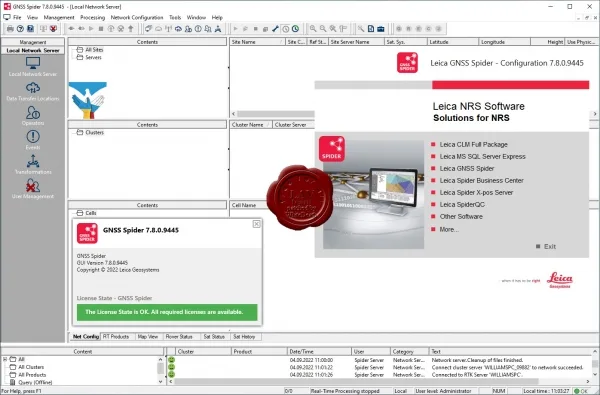Click the context help book toolbar icon
The image size is (600, 395).
[x=30, y=29]
